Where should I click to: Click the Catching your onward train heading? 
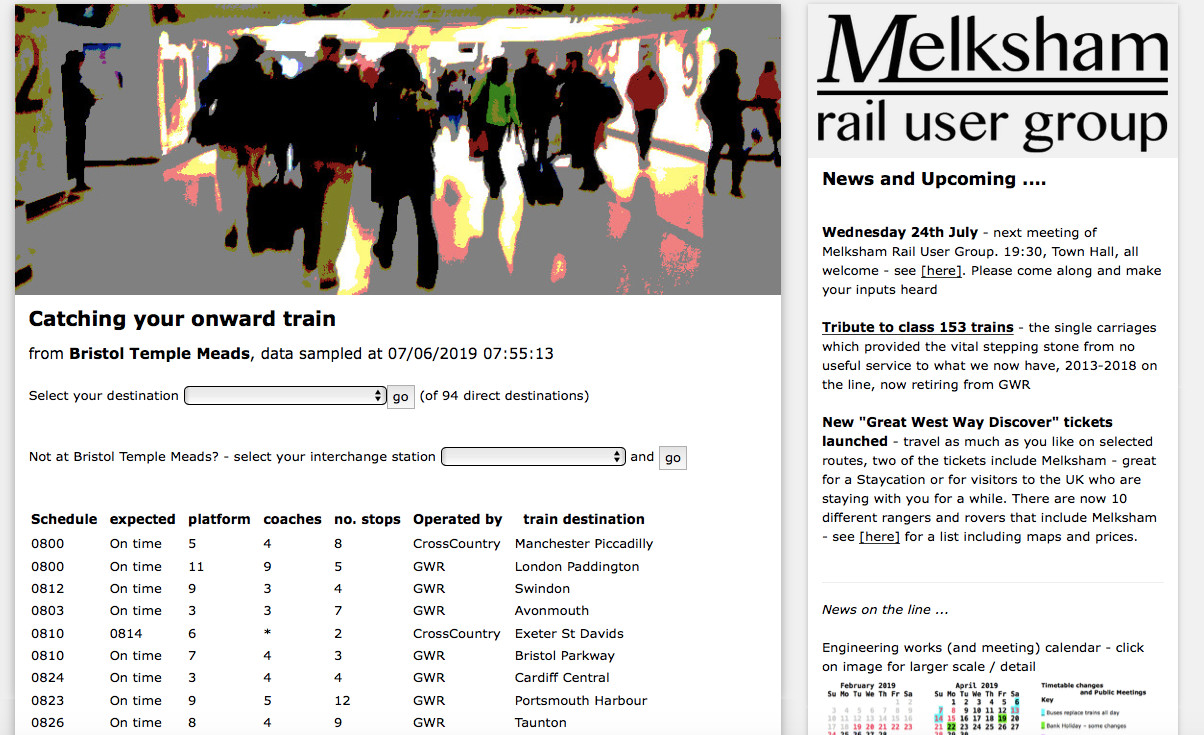182,320
